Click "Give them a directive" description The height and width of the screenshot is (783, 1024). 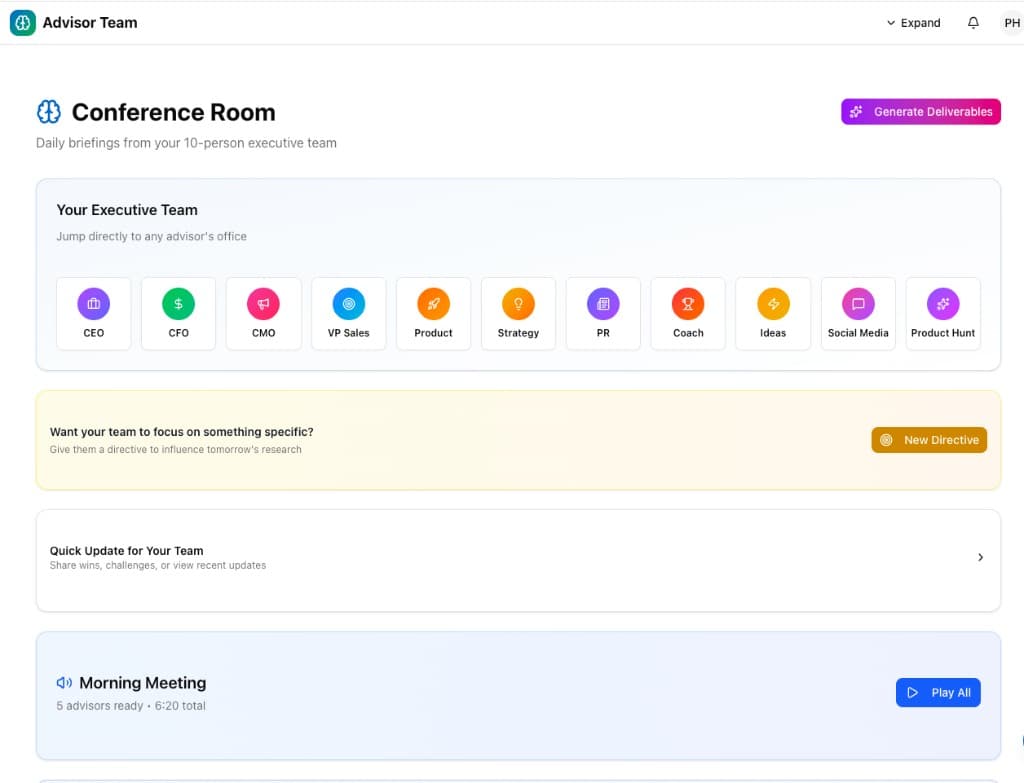pos(176,449)
